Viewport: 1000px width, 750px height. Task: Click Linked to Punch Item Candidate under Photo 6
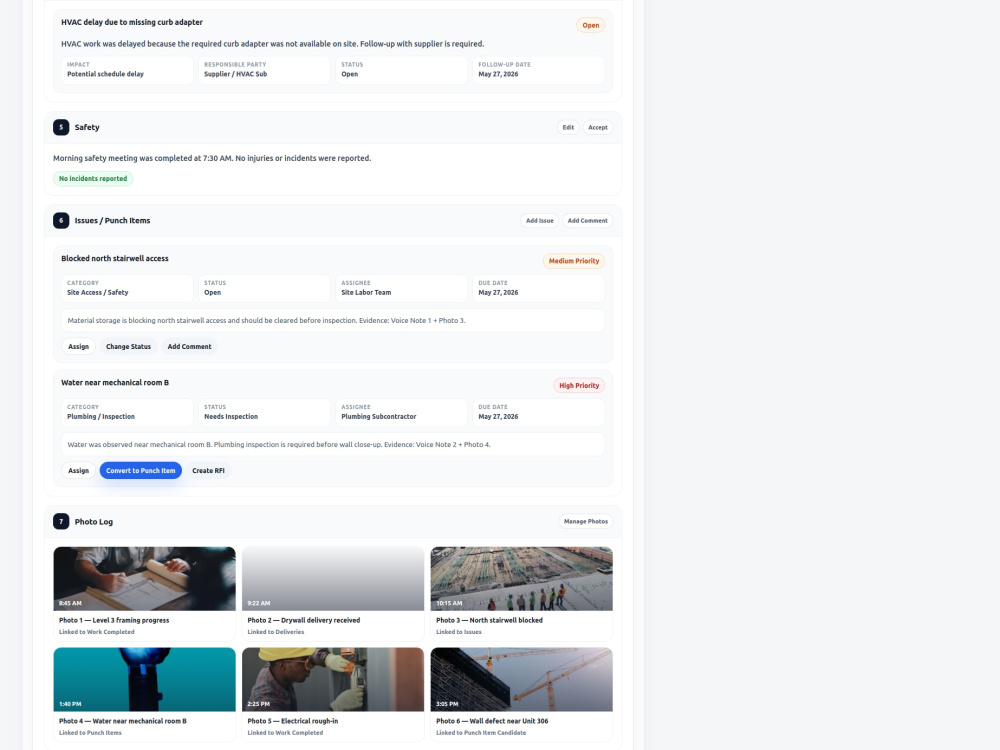coord(481,733)
